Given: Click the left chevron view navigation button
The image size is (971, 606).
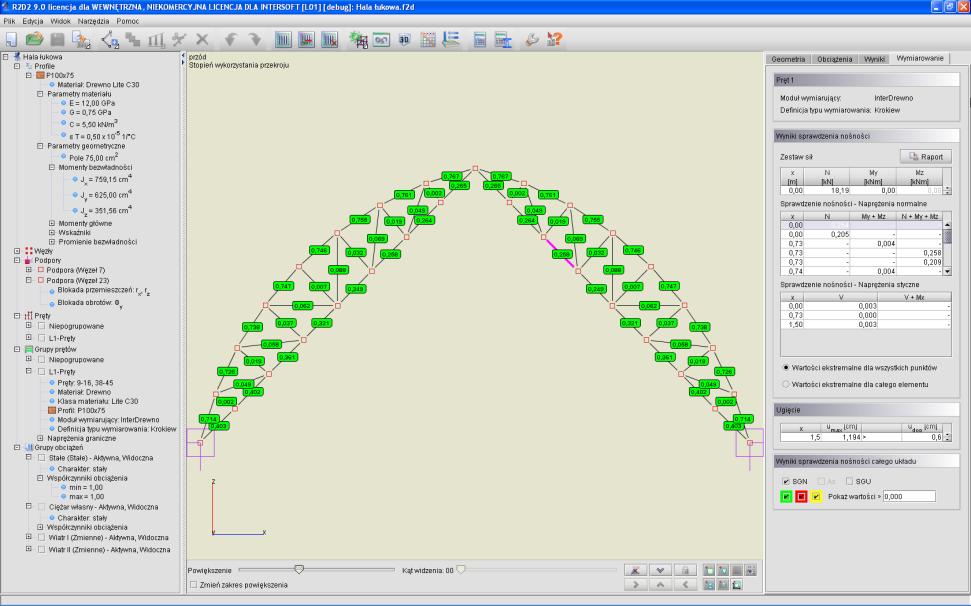Looking at the screenshot, I should tap(685, 584).
